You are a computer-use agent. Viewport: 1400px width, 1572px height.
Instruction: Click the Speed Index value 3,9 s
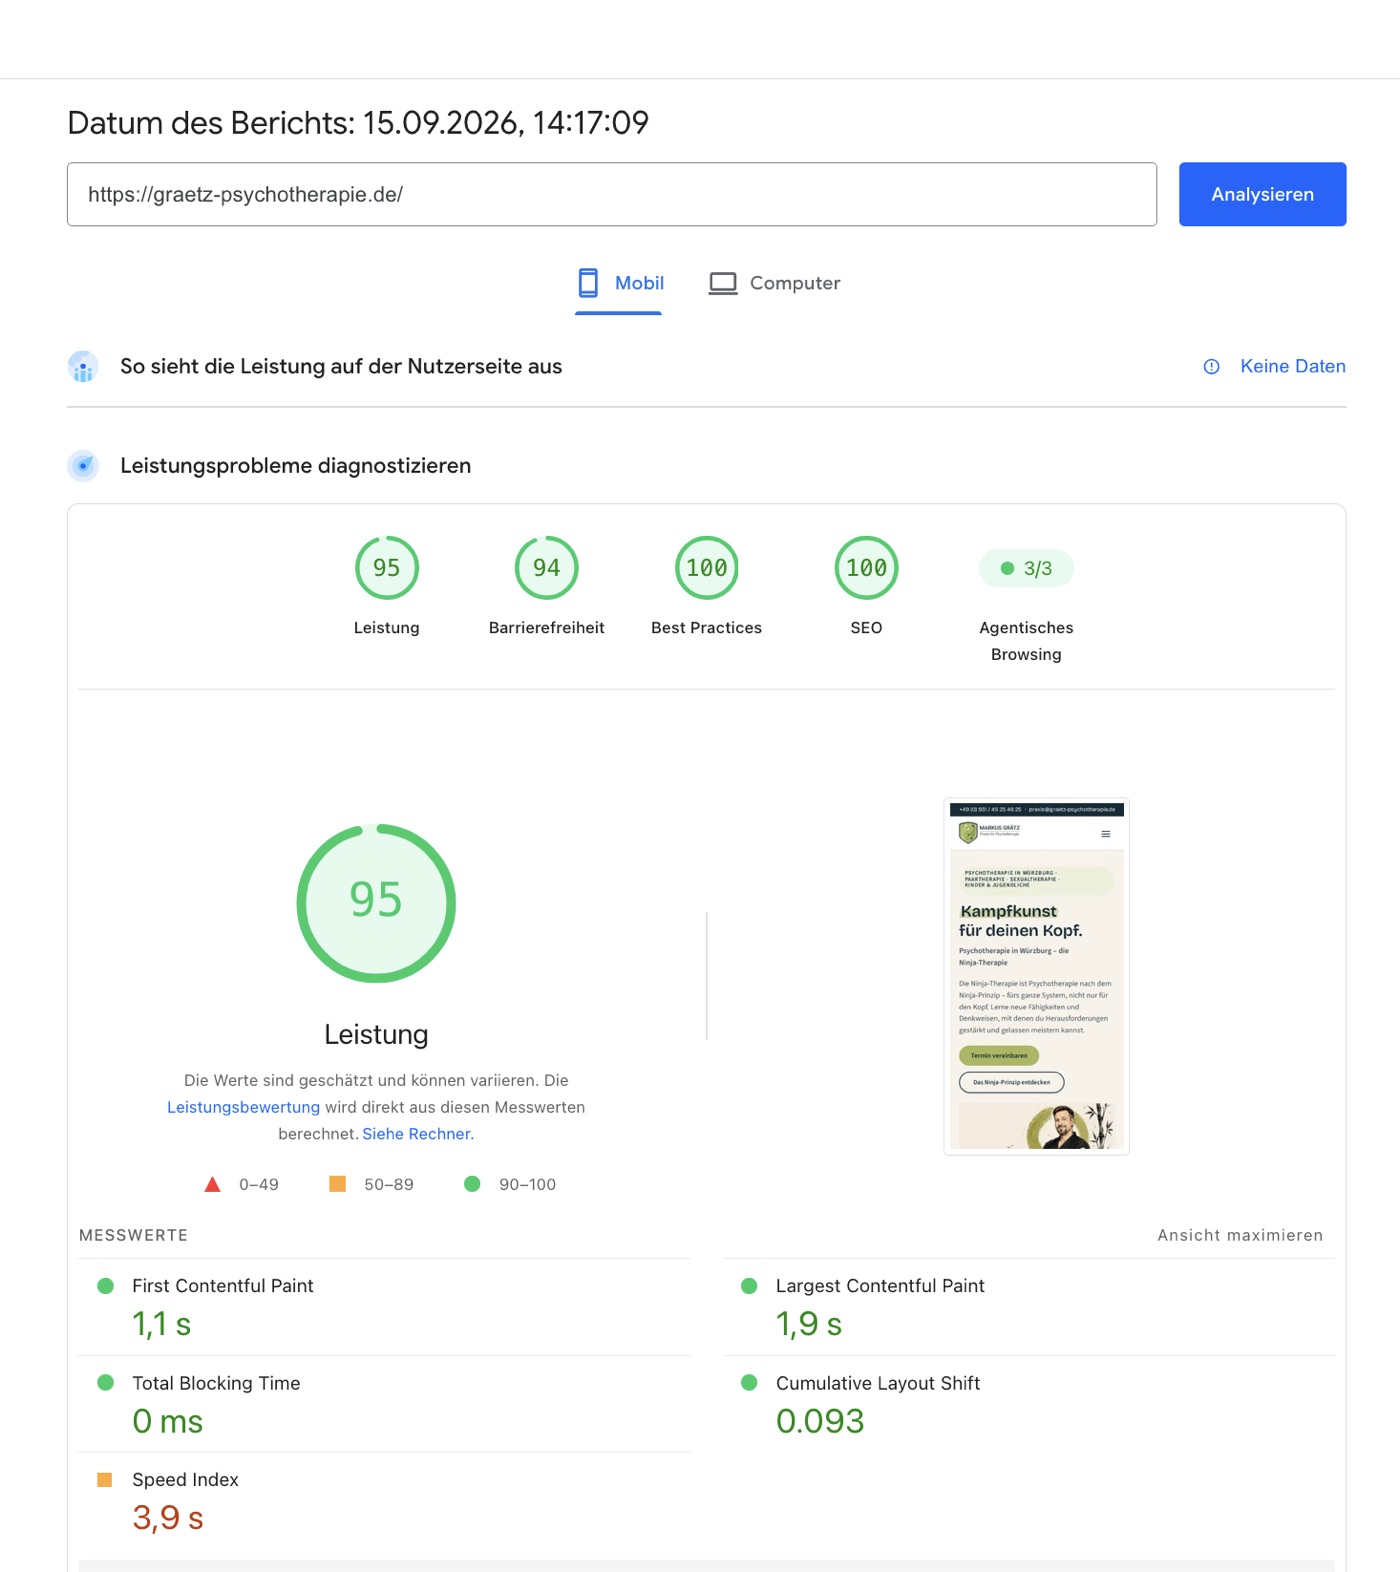pos(168,1518)
